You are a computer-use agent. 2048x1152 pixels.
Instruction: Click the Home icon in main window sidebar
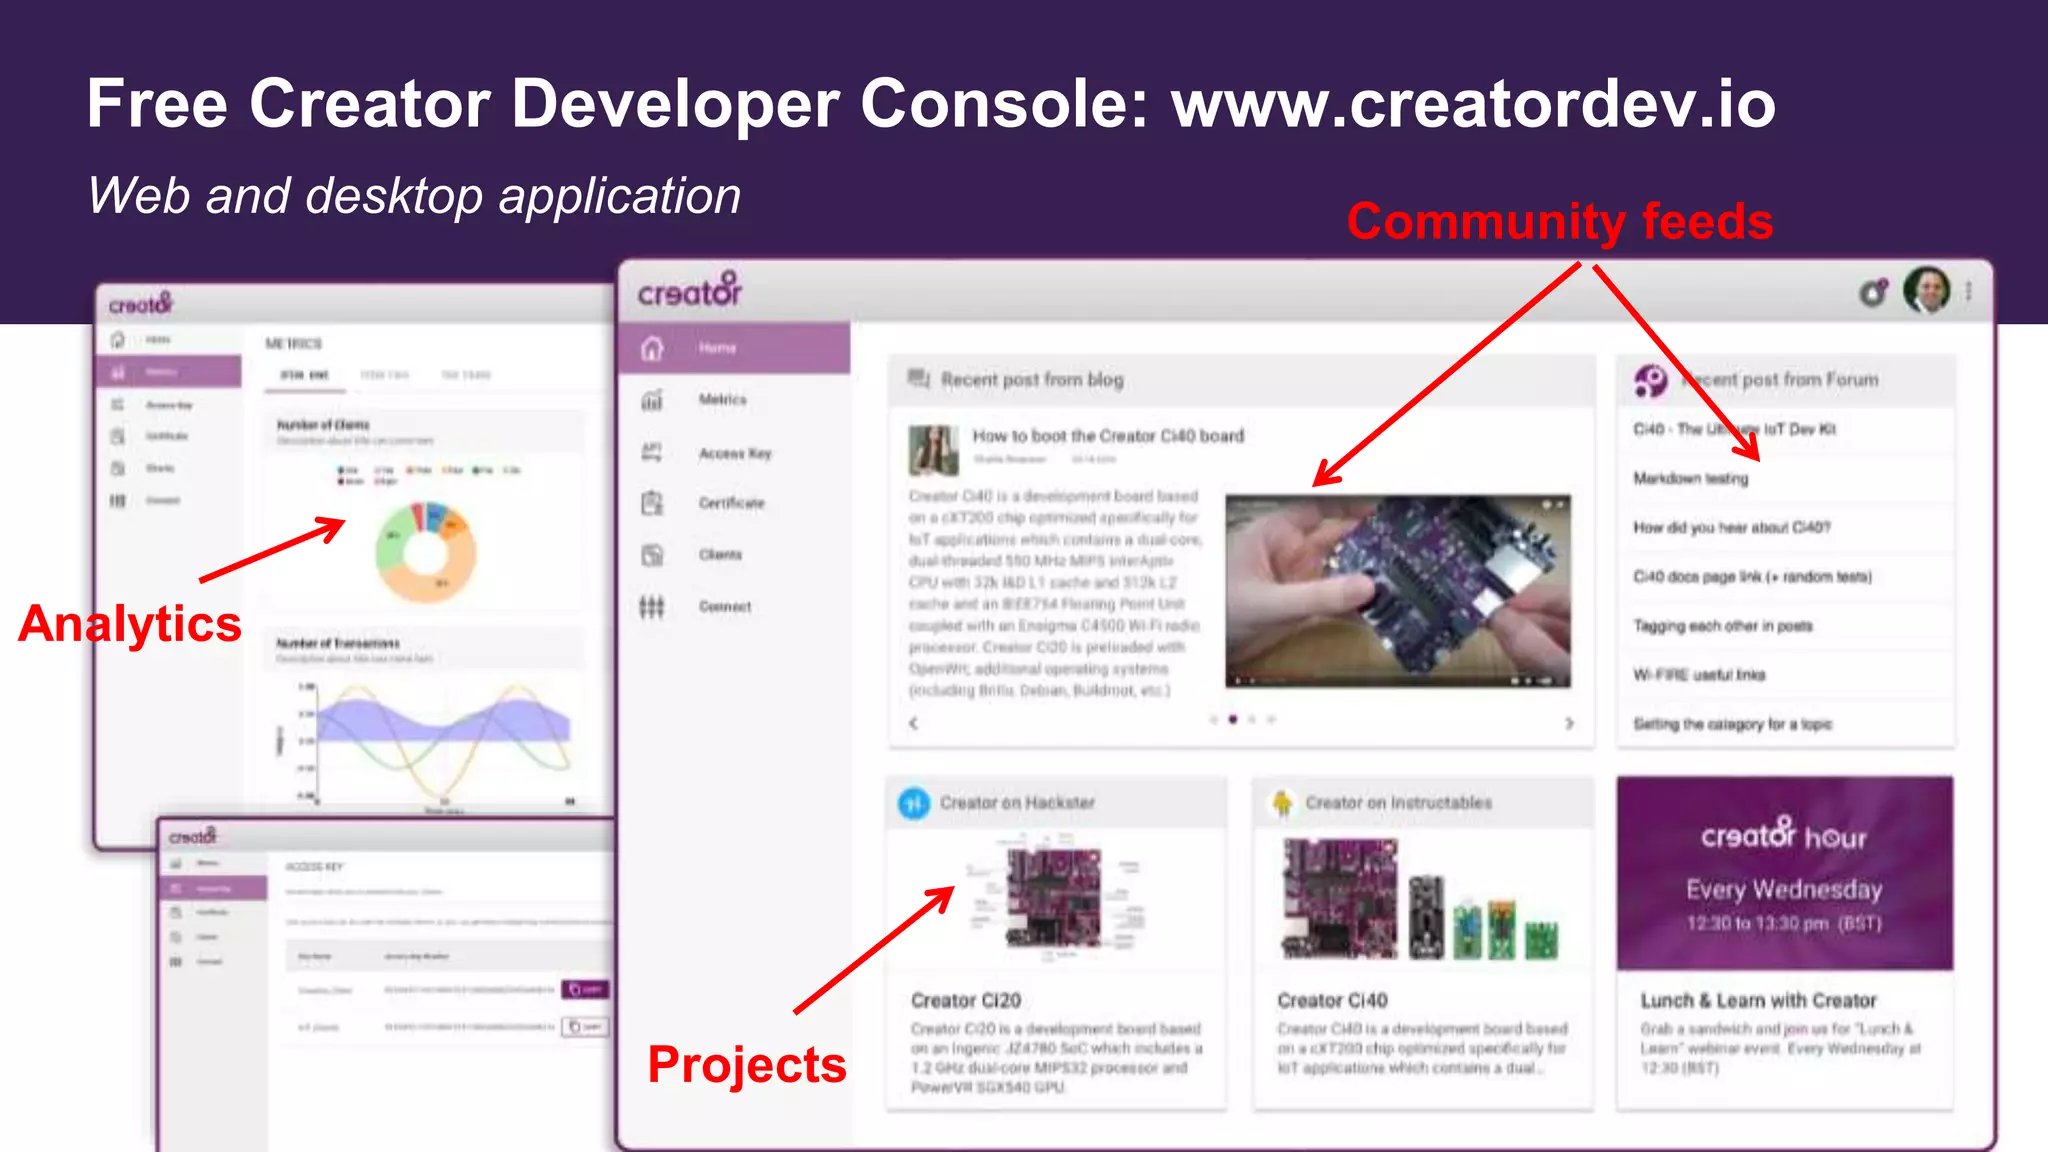pos(652,348)
